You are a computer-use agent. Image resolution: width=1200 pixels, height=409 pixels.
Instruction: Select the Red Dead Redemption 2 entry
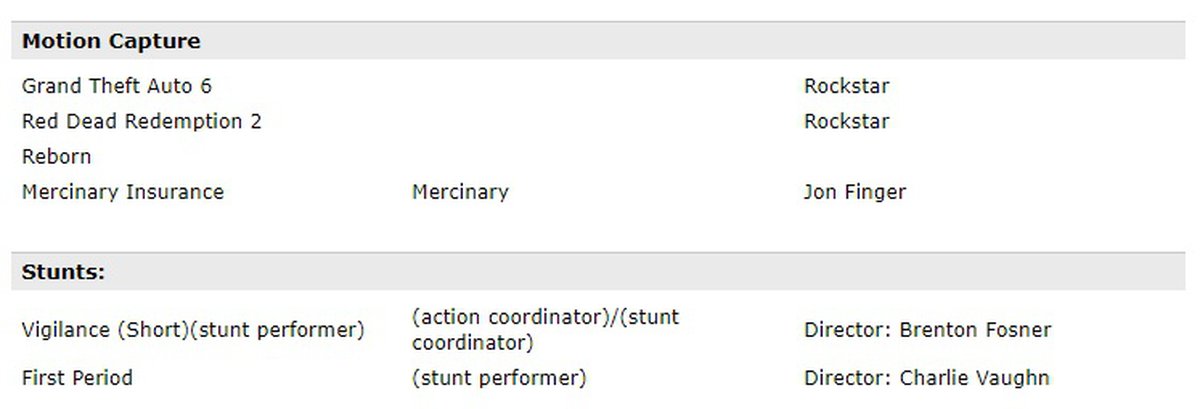pos(142,121)
